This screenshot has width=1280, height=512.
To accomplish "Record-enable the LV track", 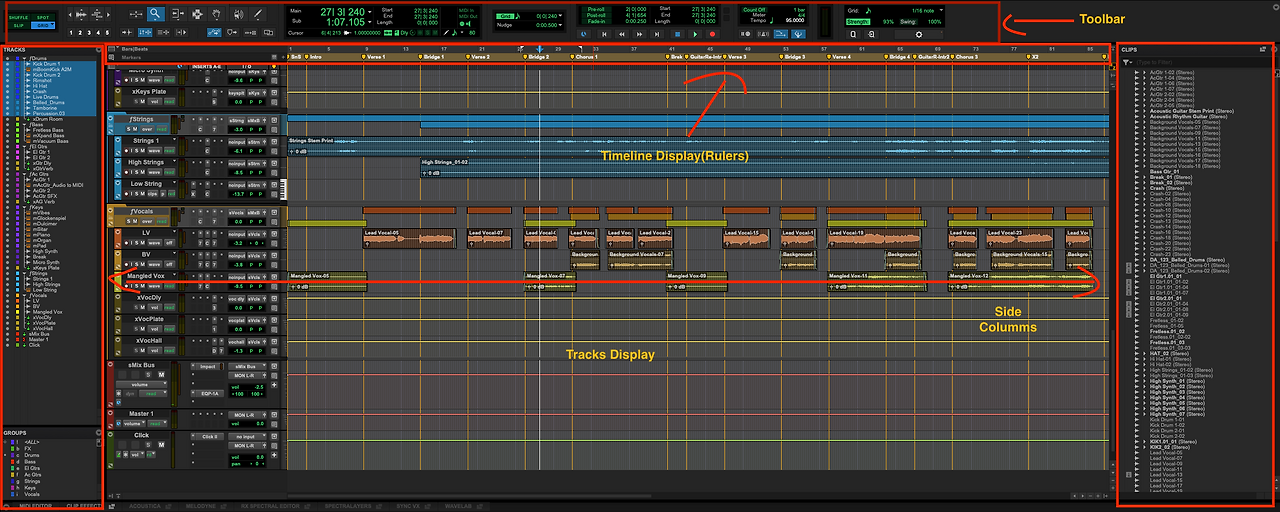I will (126, 243).
